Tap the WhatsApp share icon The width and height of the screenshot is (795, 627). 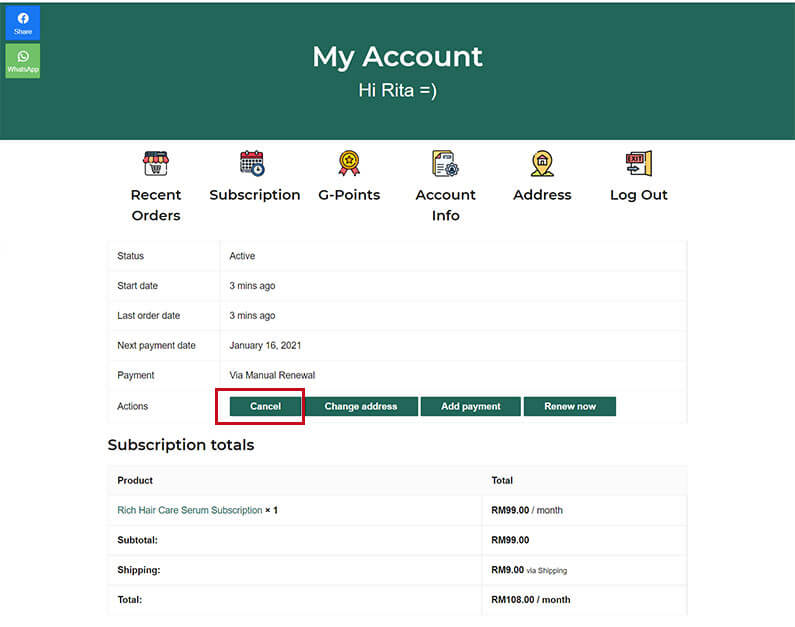22,60
